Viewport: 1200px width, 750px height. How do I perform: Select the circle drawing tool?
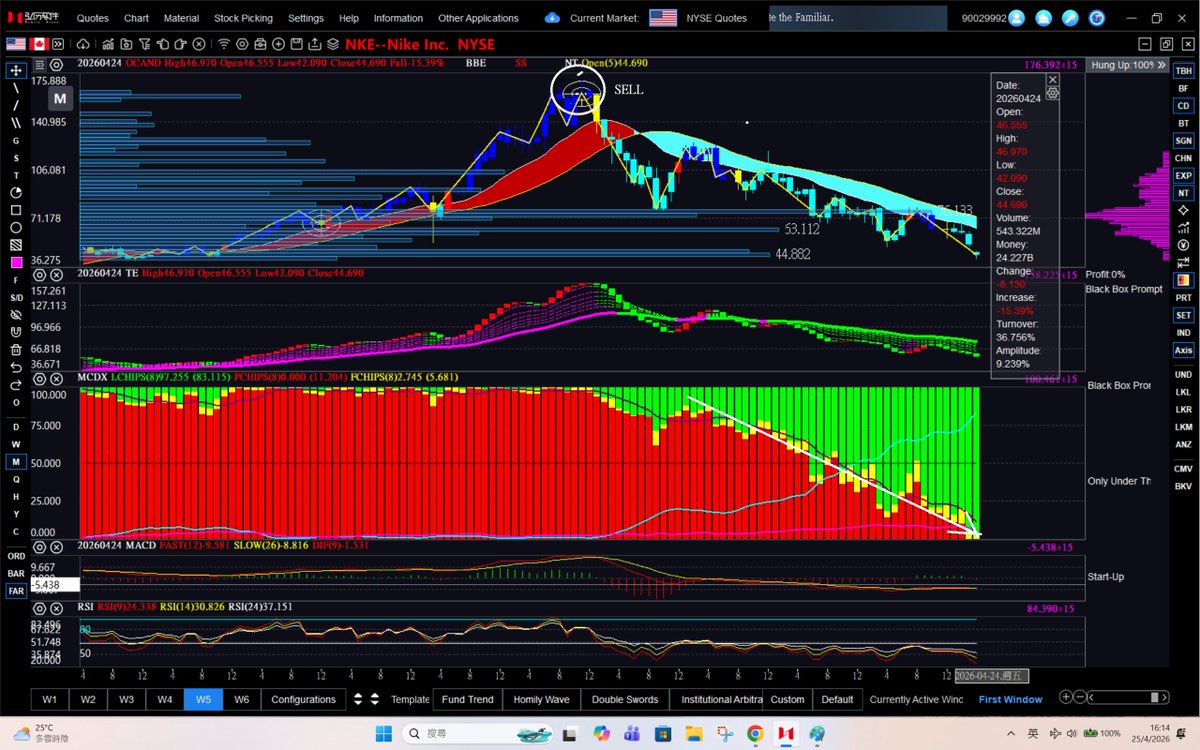point(16,227)
